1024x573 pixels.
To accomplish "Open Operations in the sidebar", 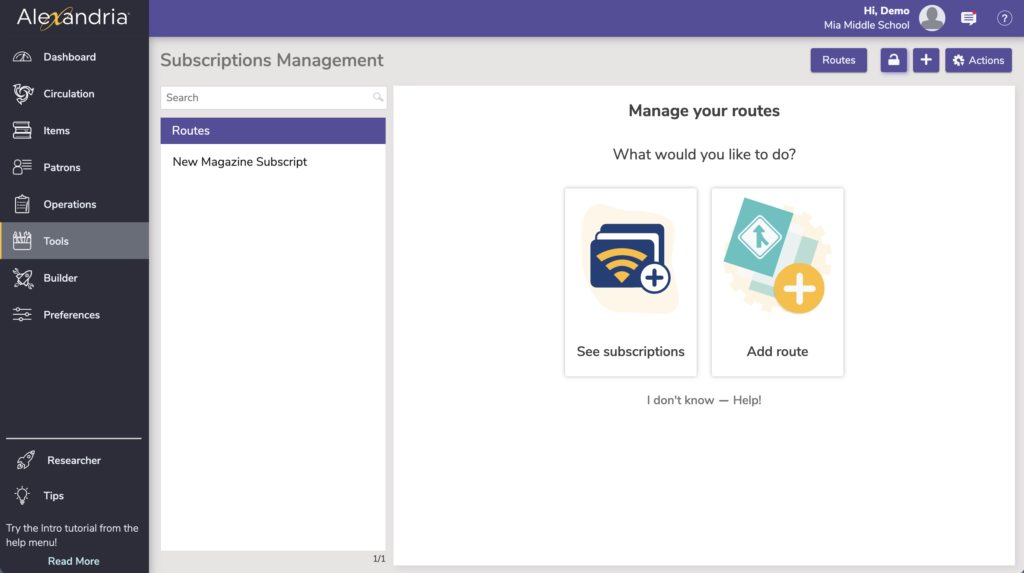I will point(69,204).
